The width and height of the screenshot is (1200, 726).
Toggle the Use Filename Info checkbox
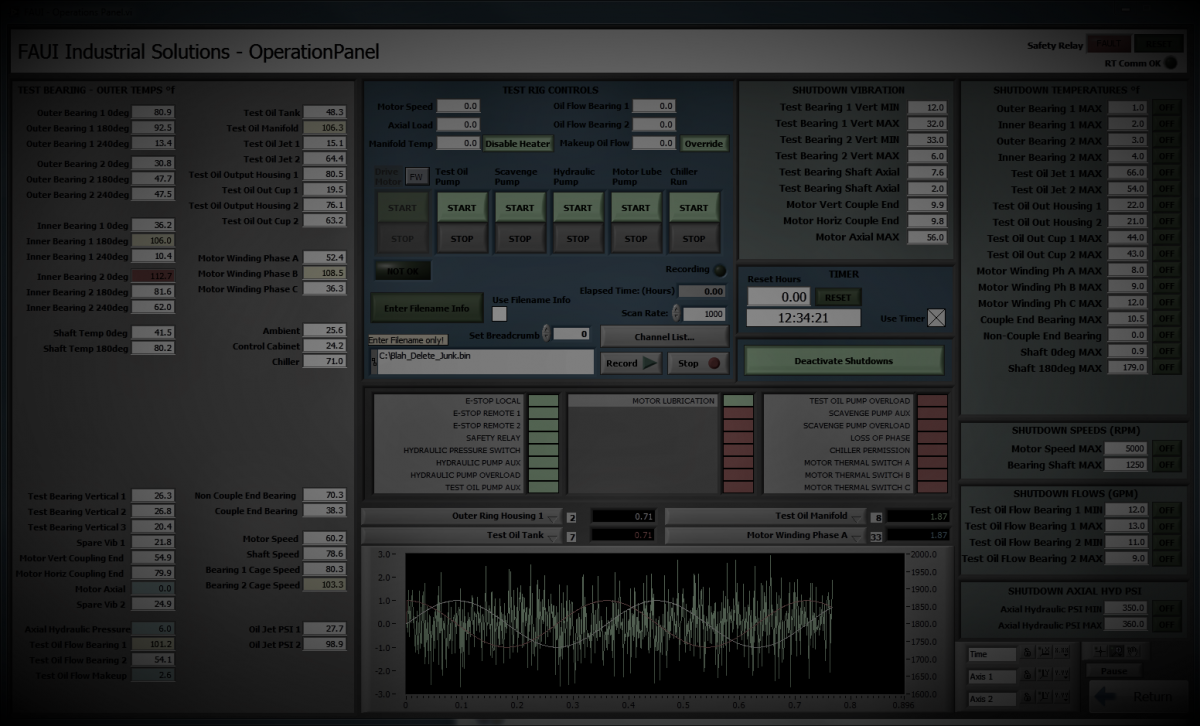click(499, 315)
